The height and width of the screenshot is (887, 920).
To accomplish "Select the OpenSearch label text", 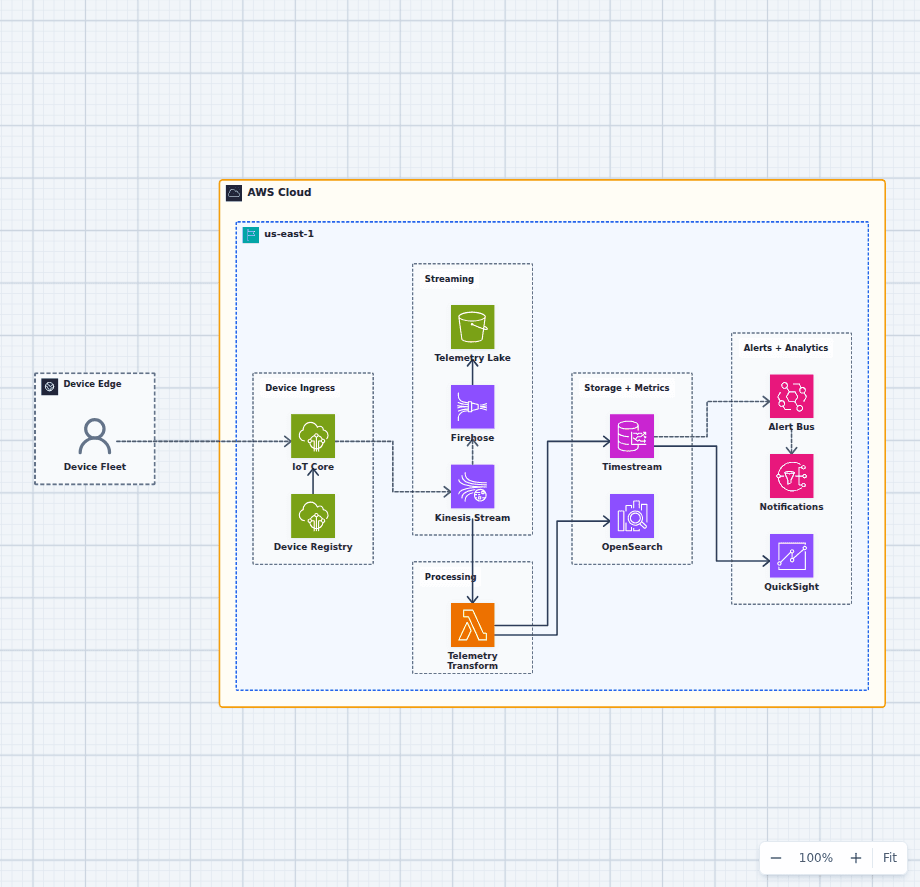I will [632, 547].
